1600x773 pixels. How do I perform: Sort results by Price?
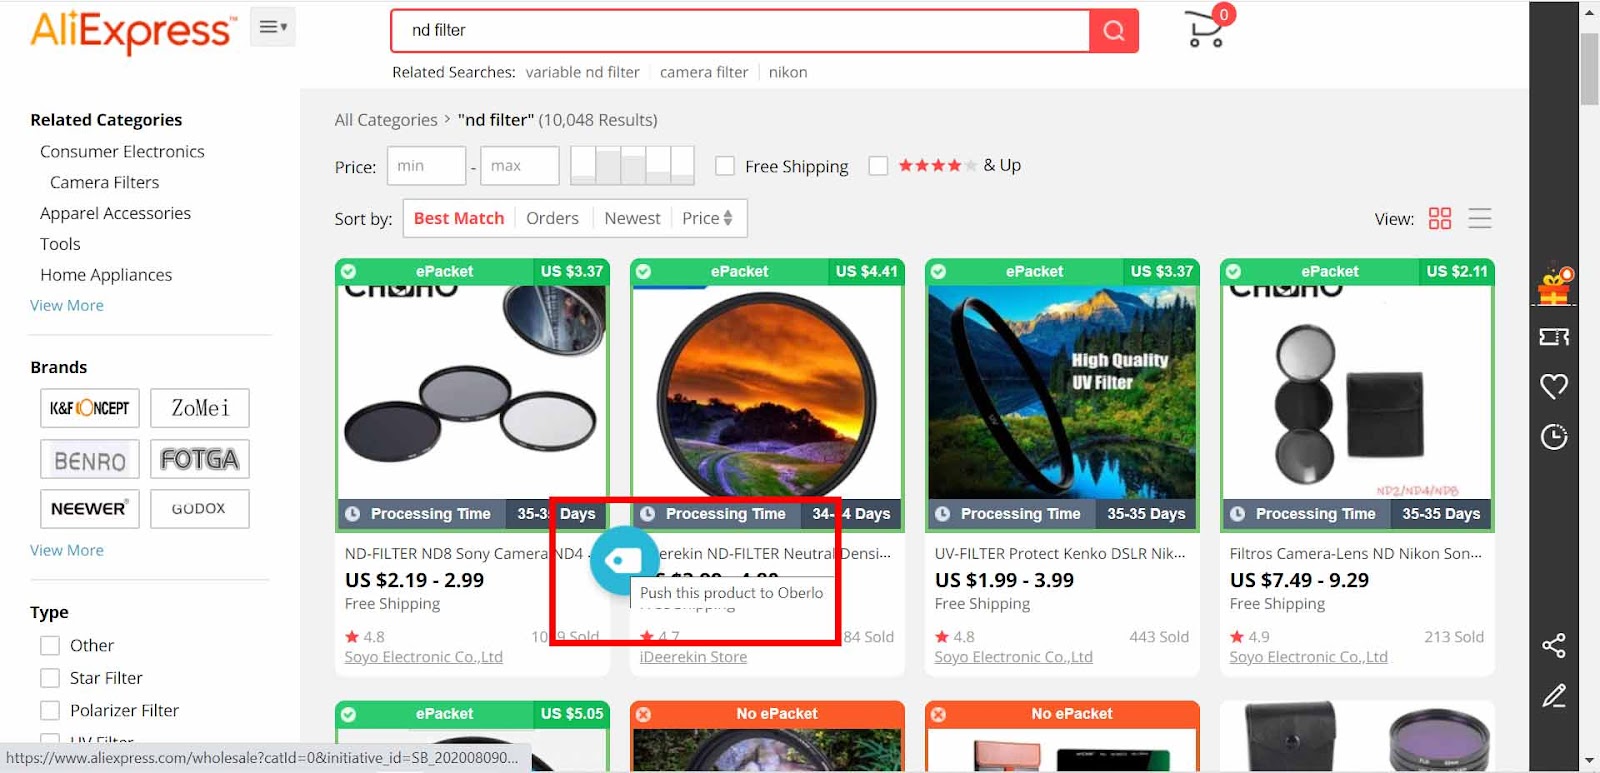coord(707,218)
